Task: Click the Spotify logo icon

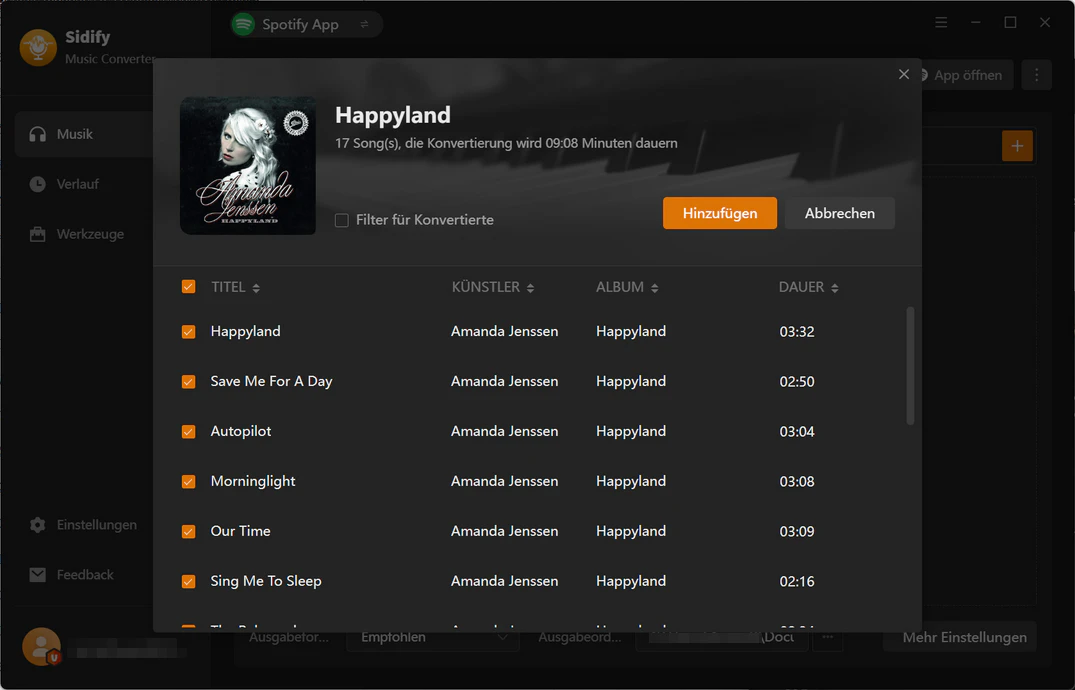Action: 243,24
